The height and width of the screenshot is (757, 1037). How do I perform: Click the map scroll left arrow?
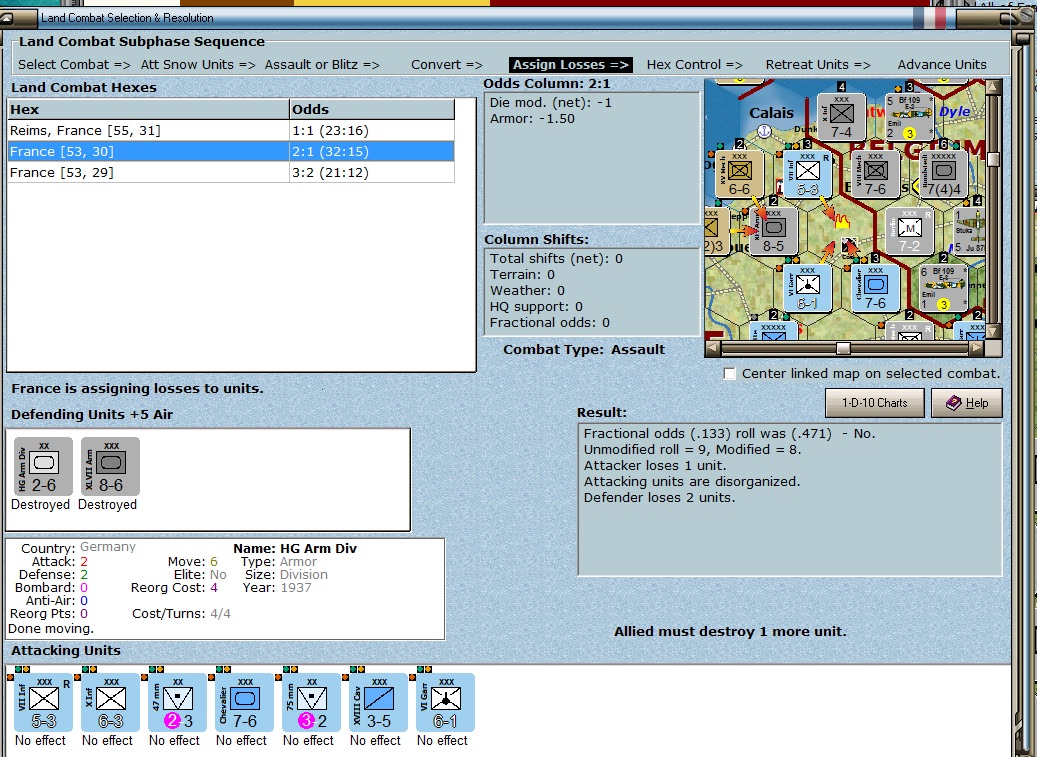click(712, 348)
